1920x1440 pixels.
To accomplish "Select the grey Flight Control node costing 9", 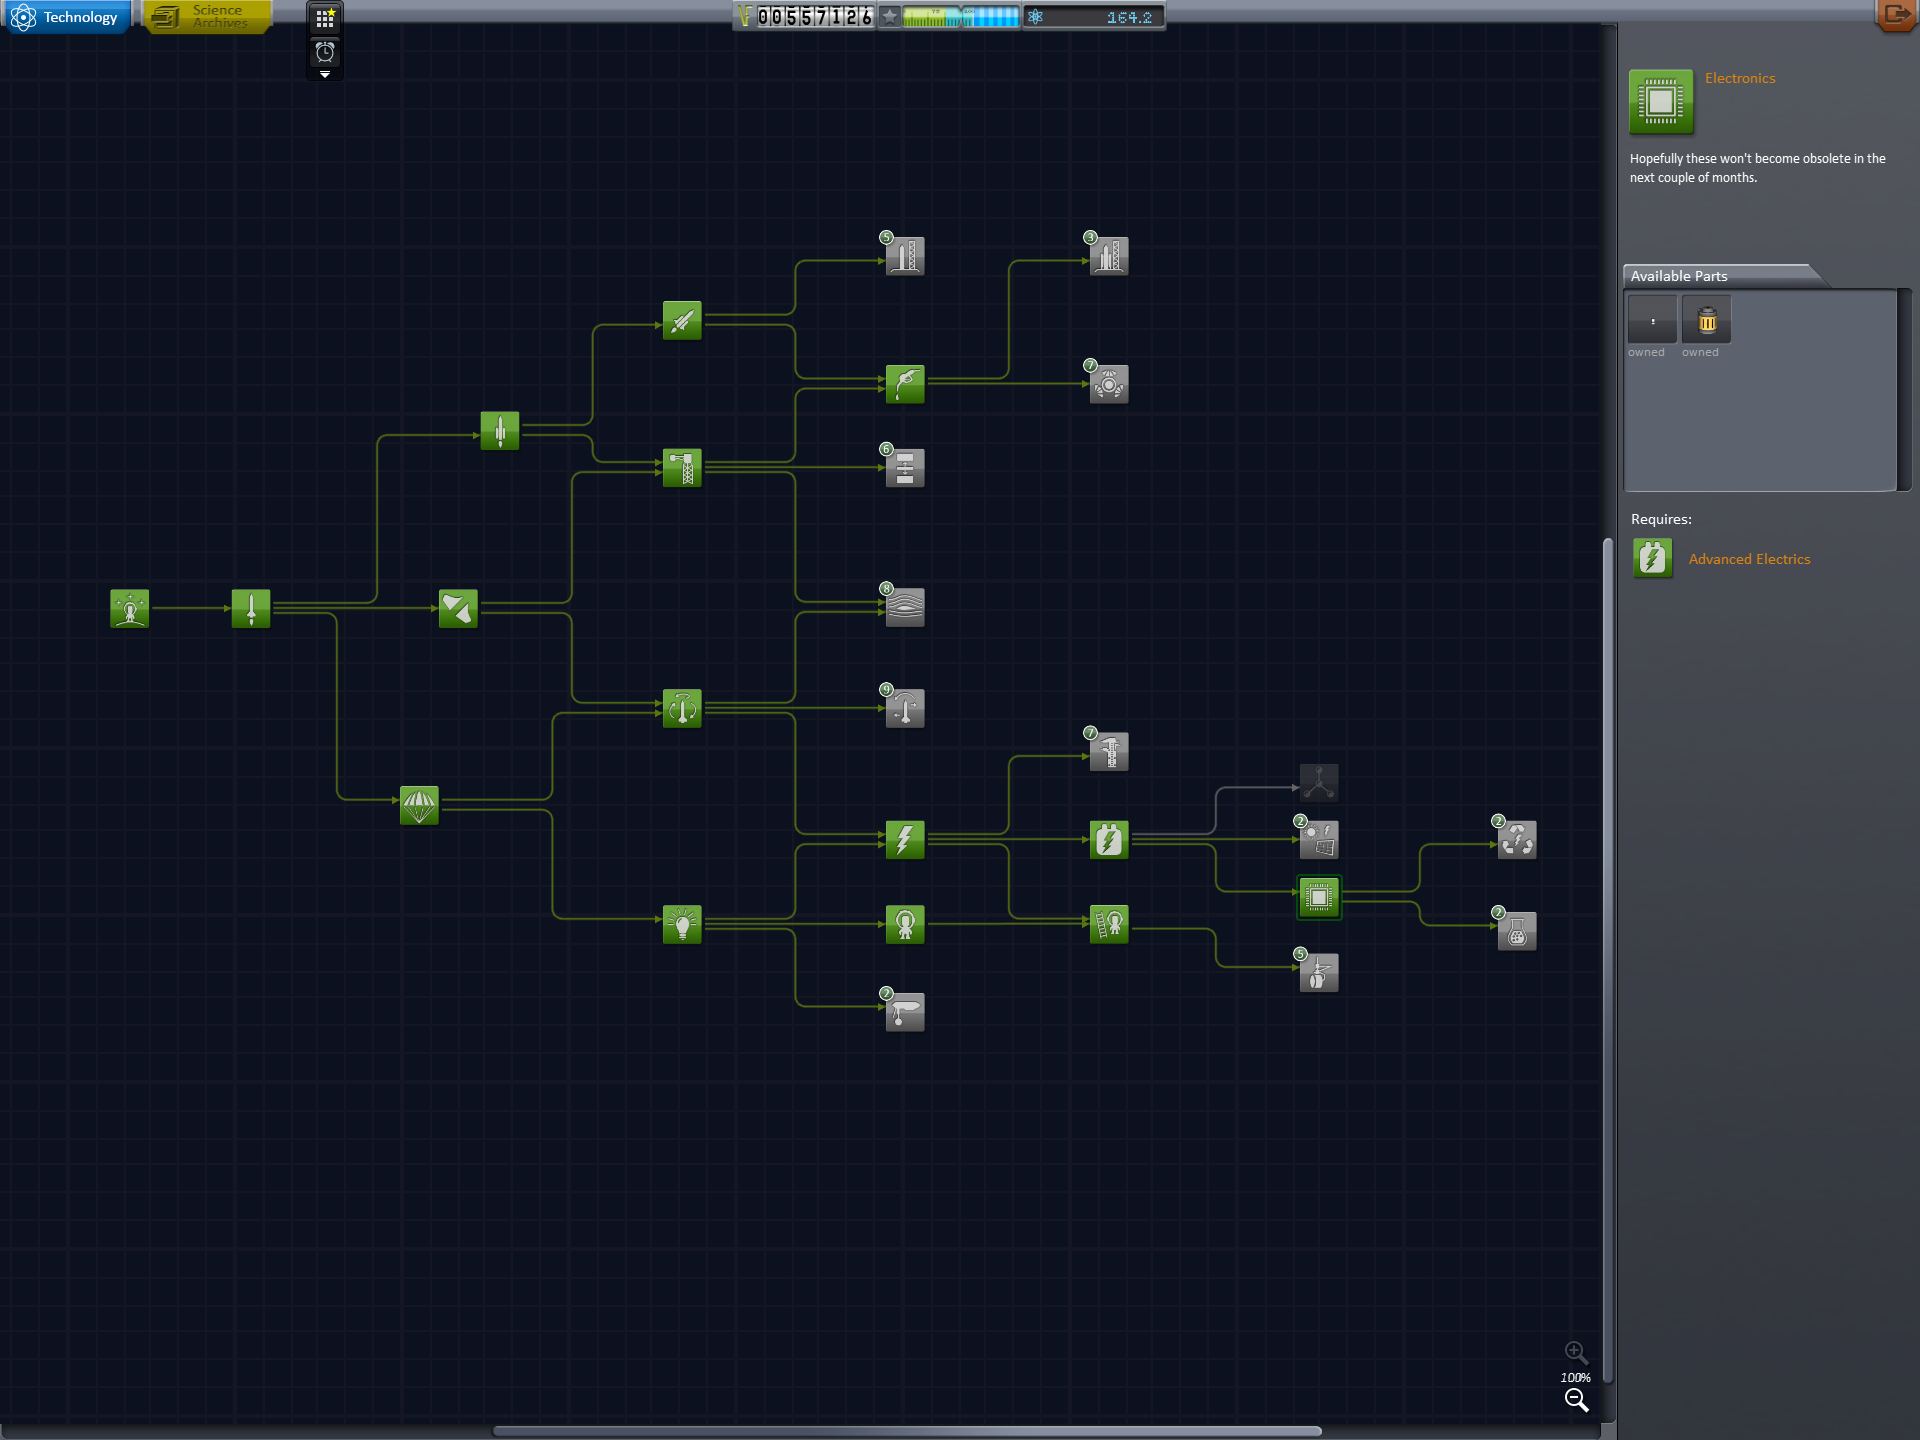I will [x=904, y=708].
